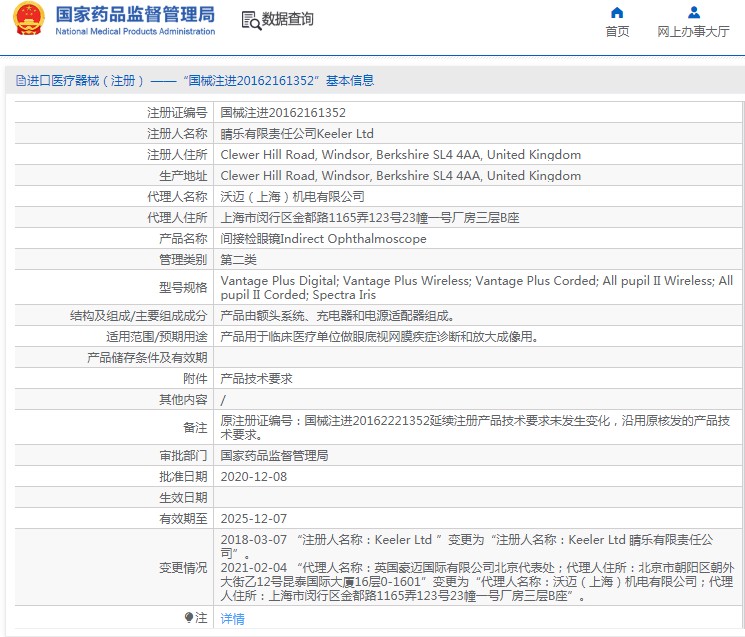Click the 有效期至 row label
Image resolution: width=745 pixels, height=637 pixels.
point(183,518)
